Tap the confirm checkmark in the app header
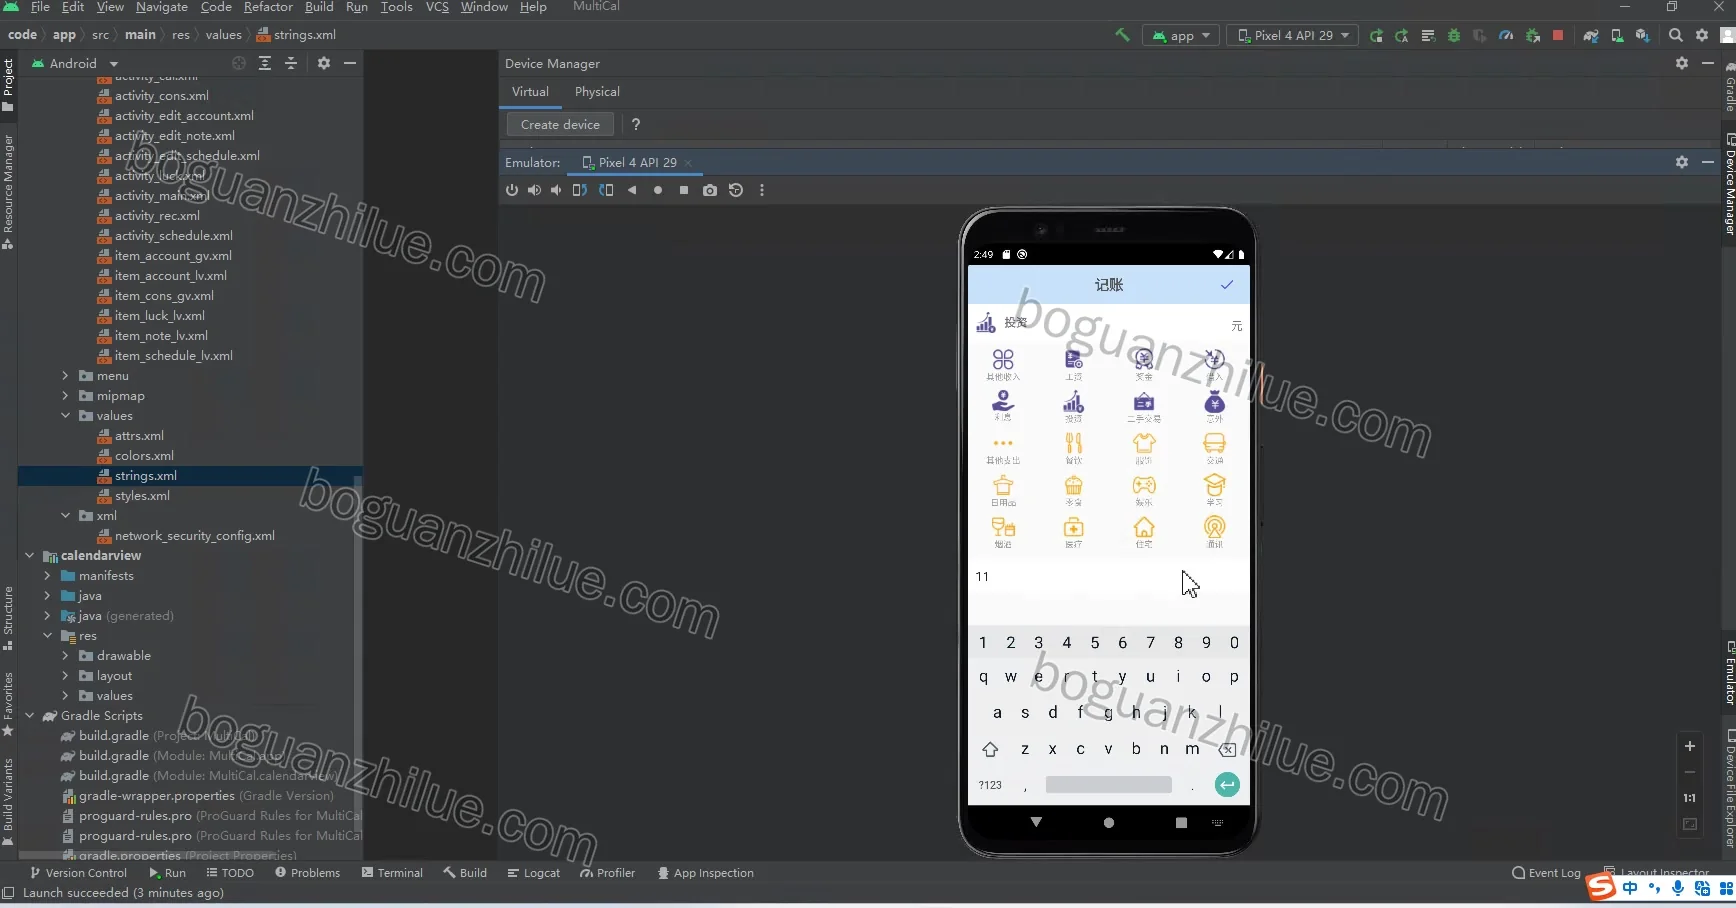This screenshot has height=908, width=1736. pyautogui.click(x=1227, y=285)
